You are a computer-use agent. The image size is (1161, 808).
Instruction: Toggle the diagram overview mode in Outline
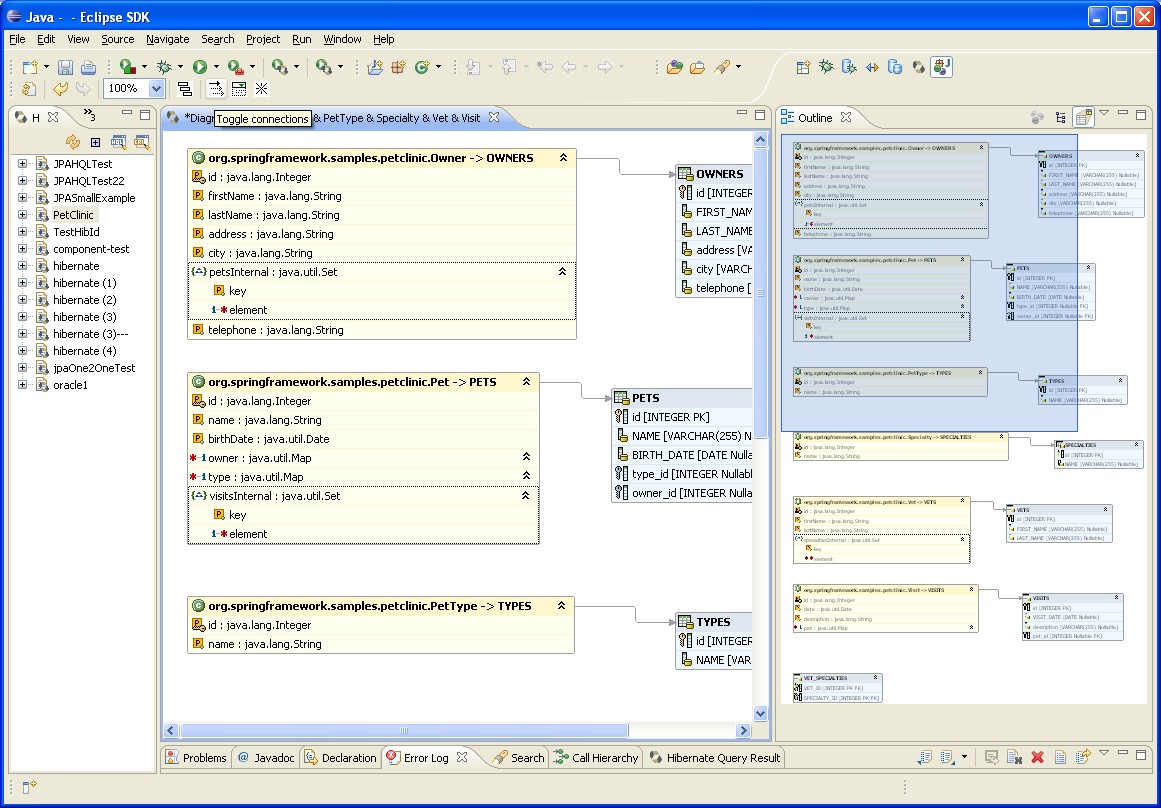pos(1083,117)
